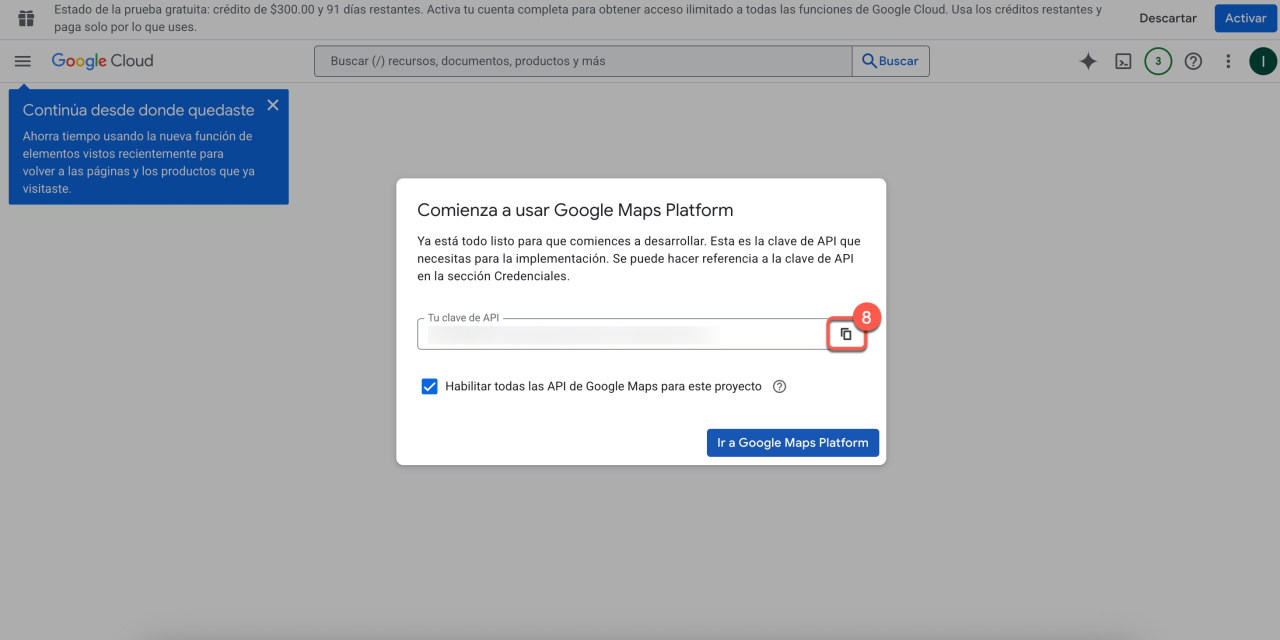1280x640 pixels.
Task: Click the red step 8 badge
Action: point(866,317)
